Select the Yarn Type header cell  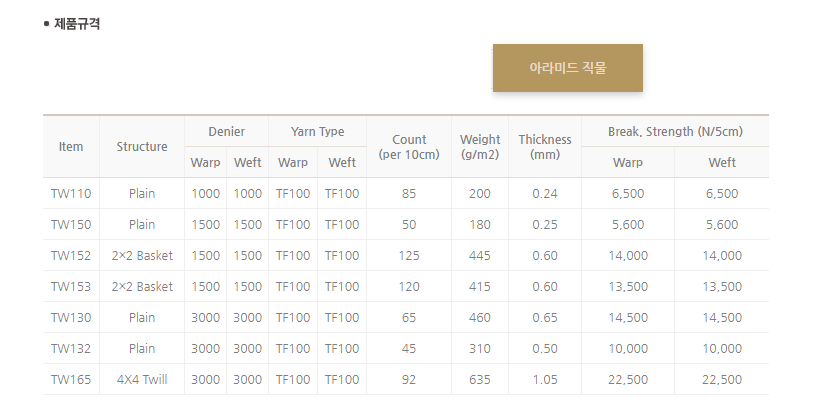click(317, 132)
